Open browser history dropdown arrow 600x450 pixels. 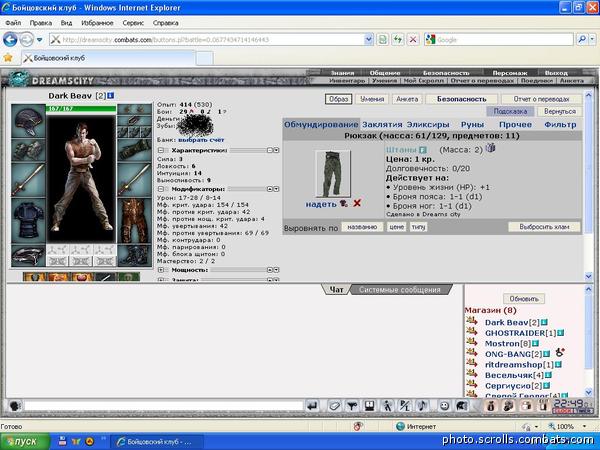[39, 39]
